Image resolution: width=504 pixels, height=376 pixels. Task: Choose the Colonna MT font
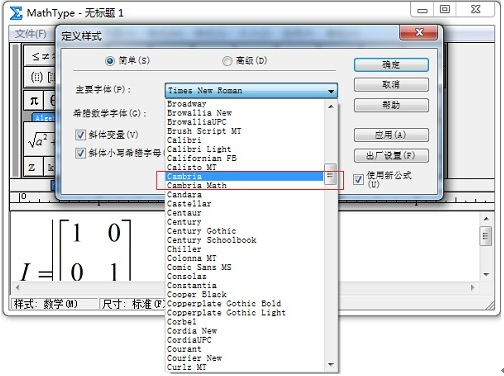(x=244, y=258)
